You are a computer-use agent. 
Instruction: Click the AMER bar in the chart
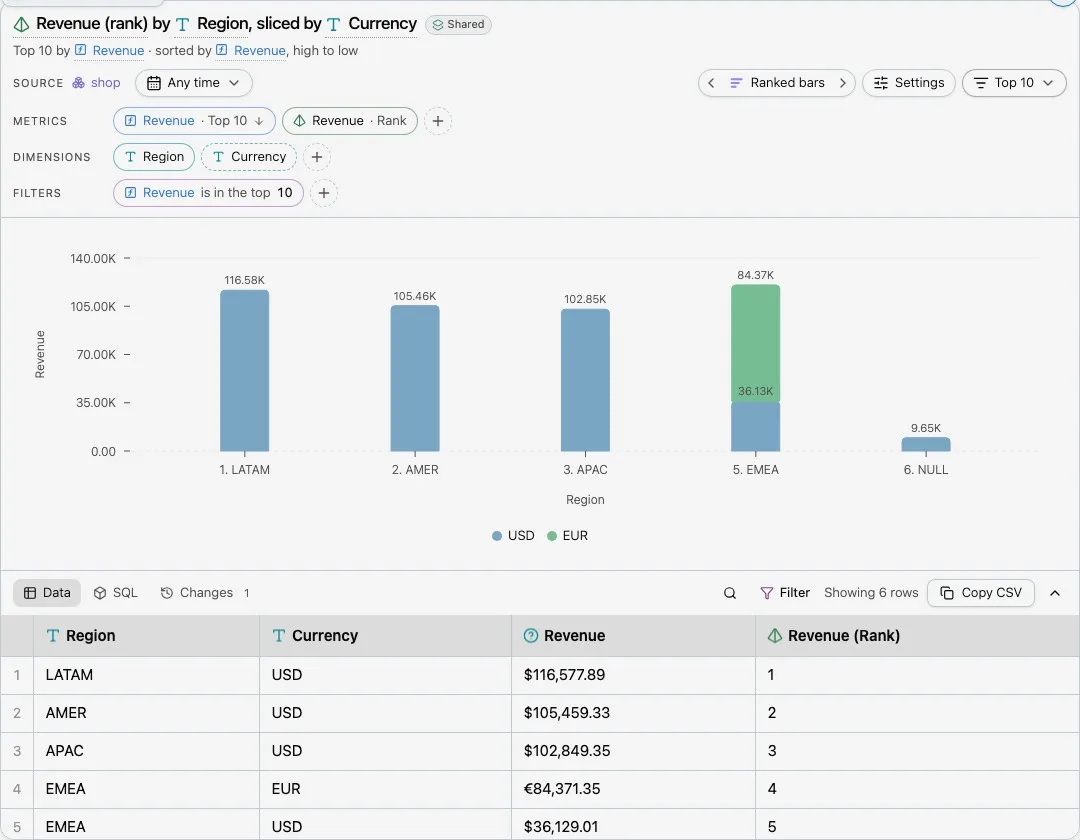(x=415, y=379)
